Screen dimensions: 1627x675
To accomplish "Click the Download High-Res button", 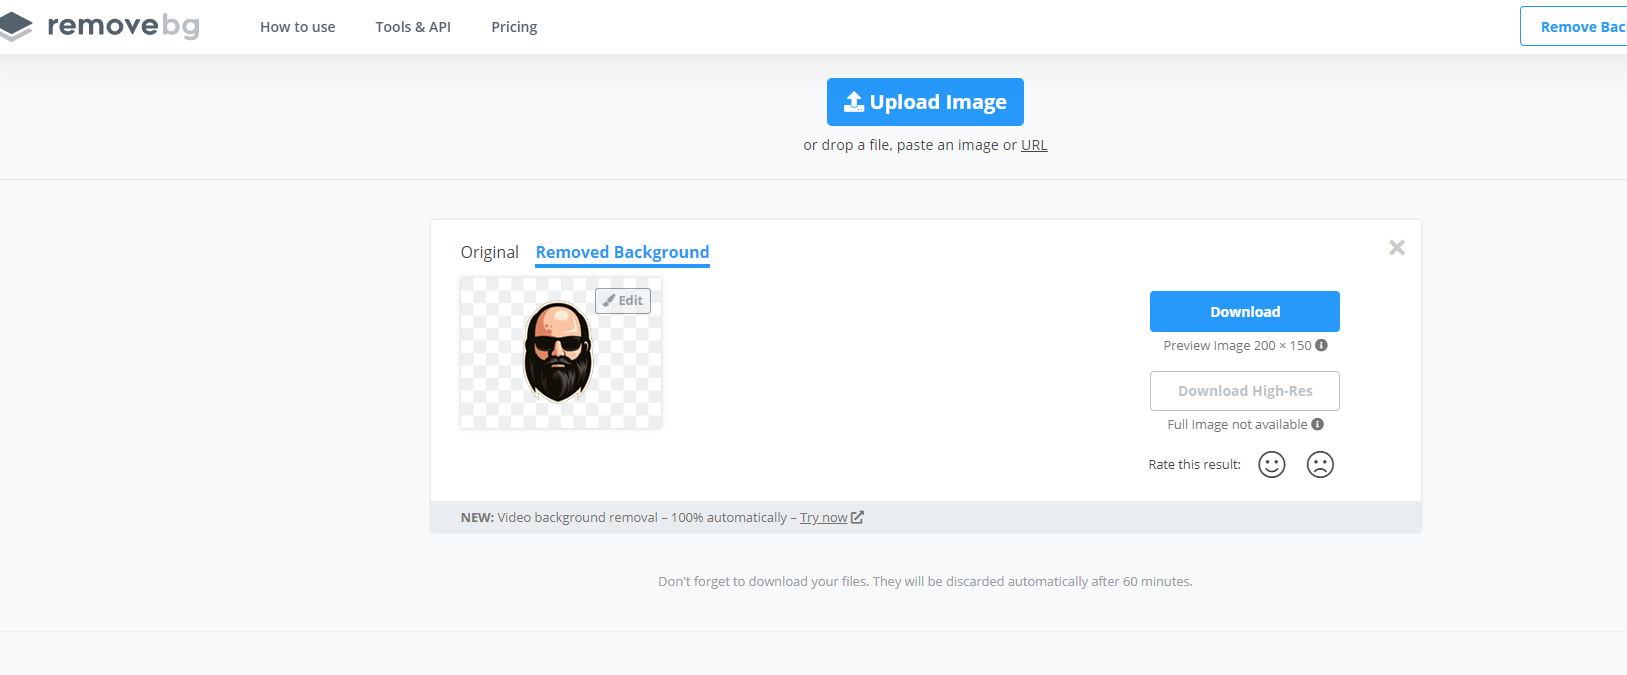I will [x=1244, y=391].
